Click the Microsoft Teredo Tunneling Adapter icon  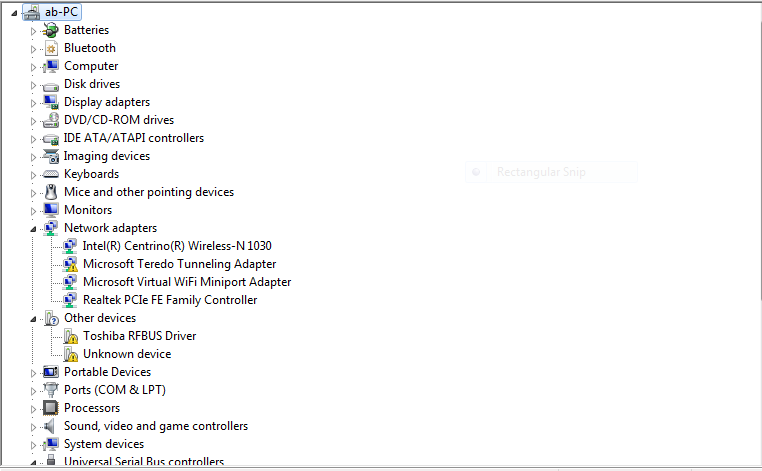(x=70, y=264)
